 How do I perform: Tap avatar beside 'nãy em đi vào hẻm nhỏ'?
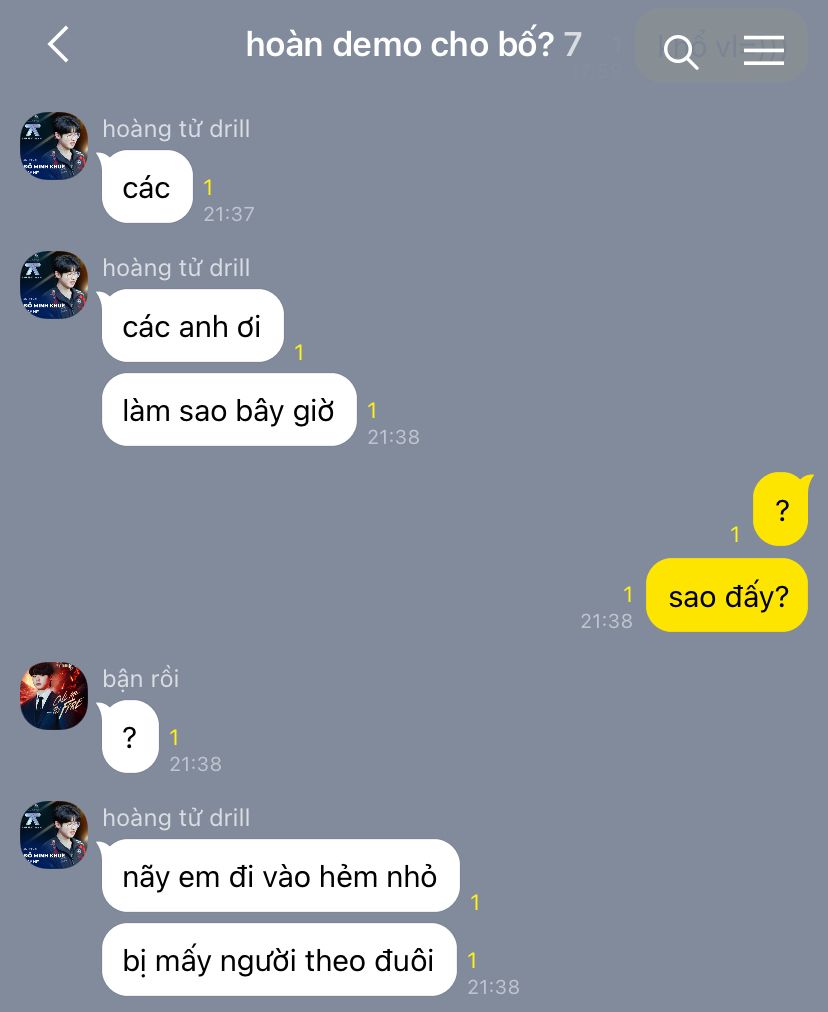coord(54,835)
